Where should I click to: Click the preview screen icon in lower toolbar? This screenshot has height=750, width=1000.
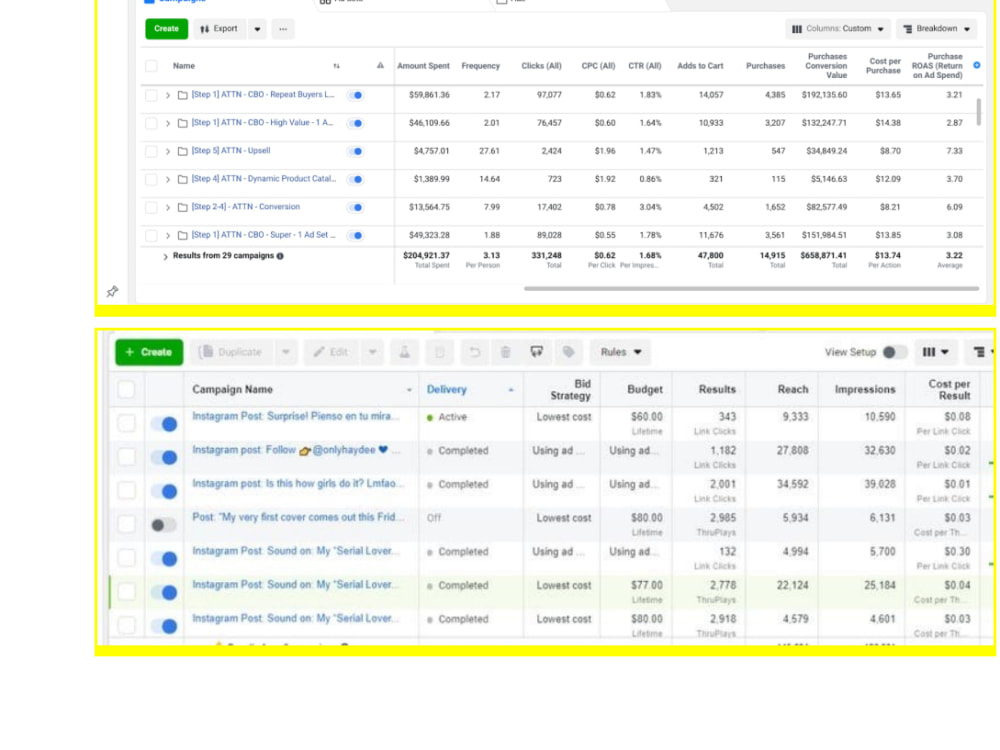(x=536, y=352)
